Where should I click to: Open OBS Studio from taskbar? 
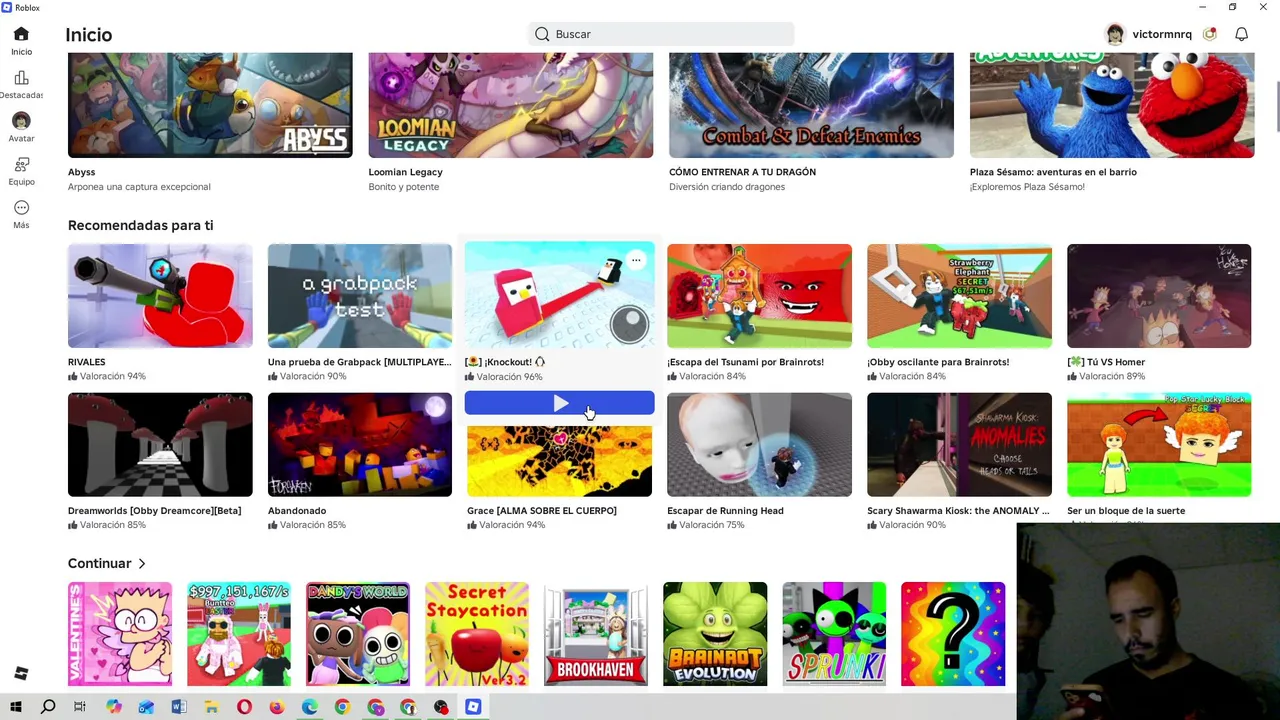pyautogui.click(x=441, y=707)
